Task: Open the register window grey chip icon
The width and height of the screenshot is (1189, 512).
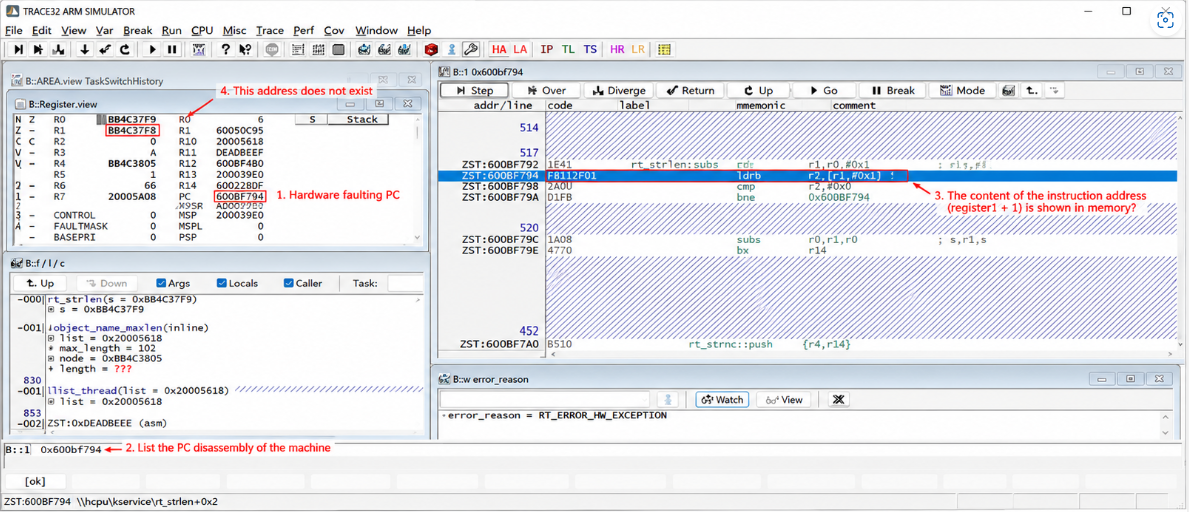Action: coord(337,49)
